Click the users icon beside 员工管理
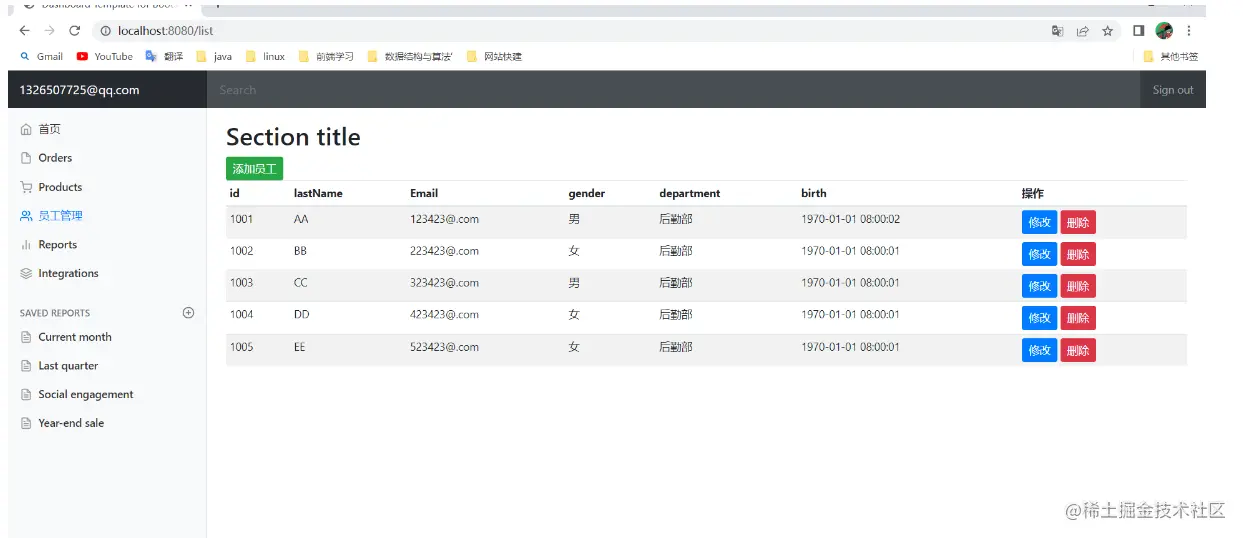The image size is (1243, 538). [26, 216]
